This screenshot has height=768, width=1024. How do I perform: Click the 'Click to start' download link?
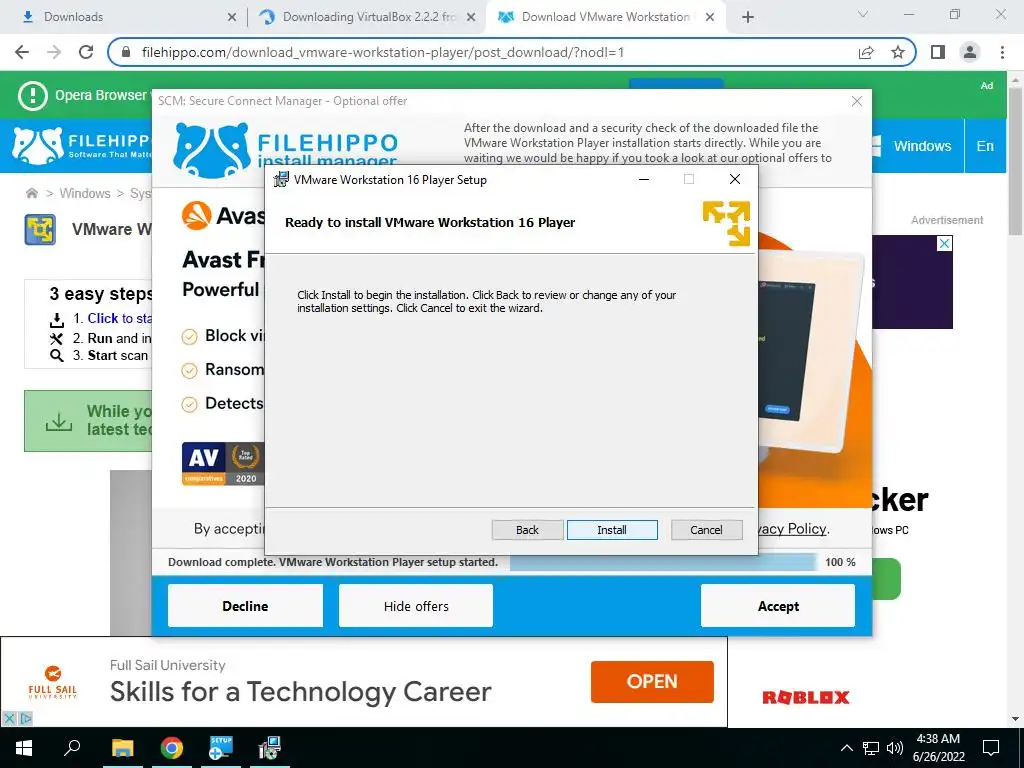click(120, 318)
